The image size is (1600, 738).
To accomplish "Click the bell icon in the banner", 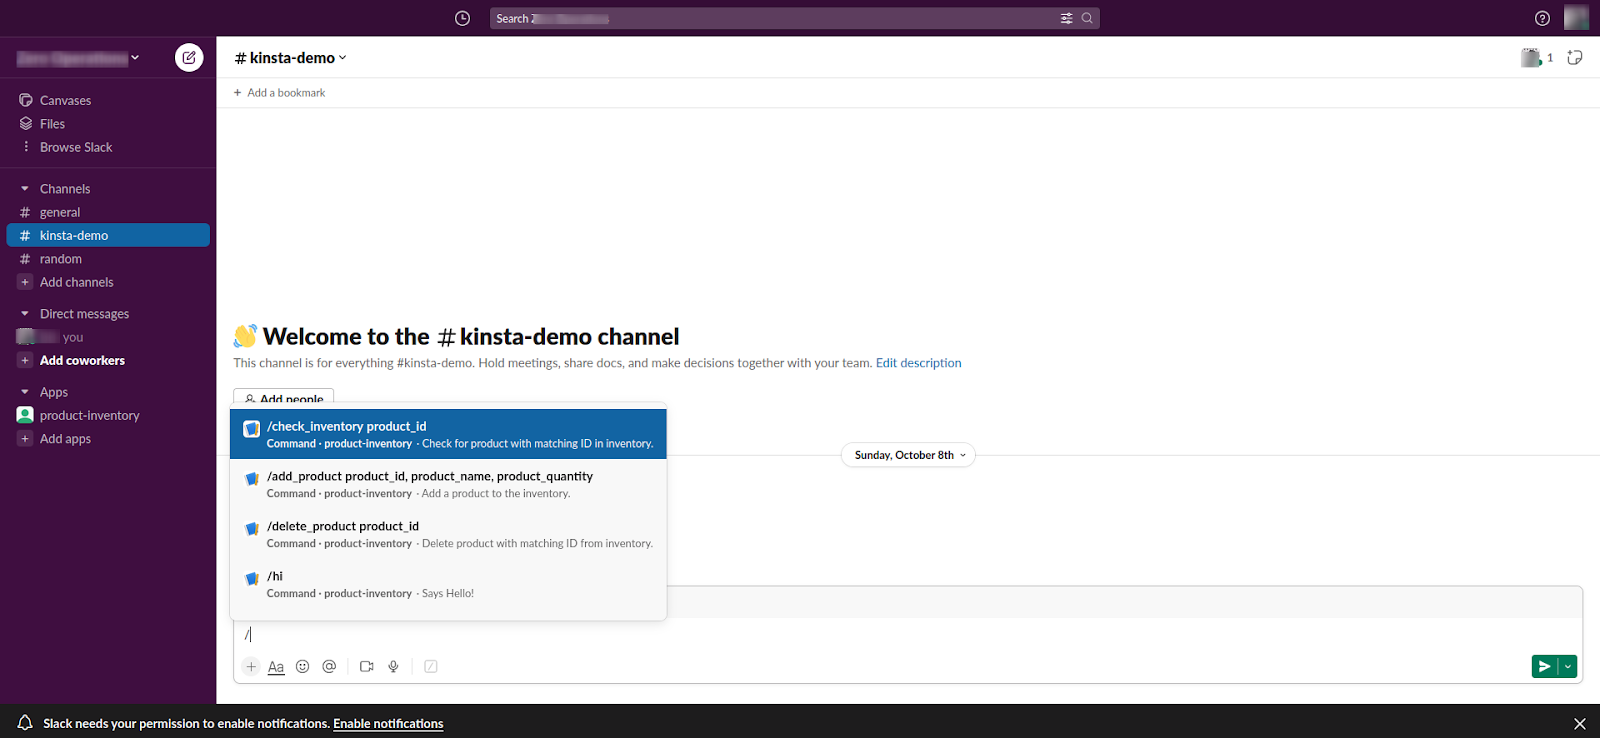I will click(25, 723).
